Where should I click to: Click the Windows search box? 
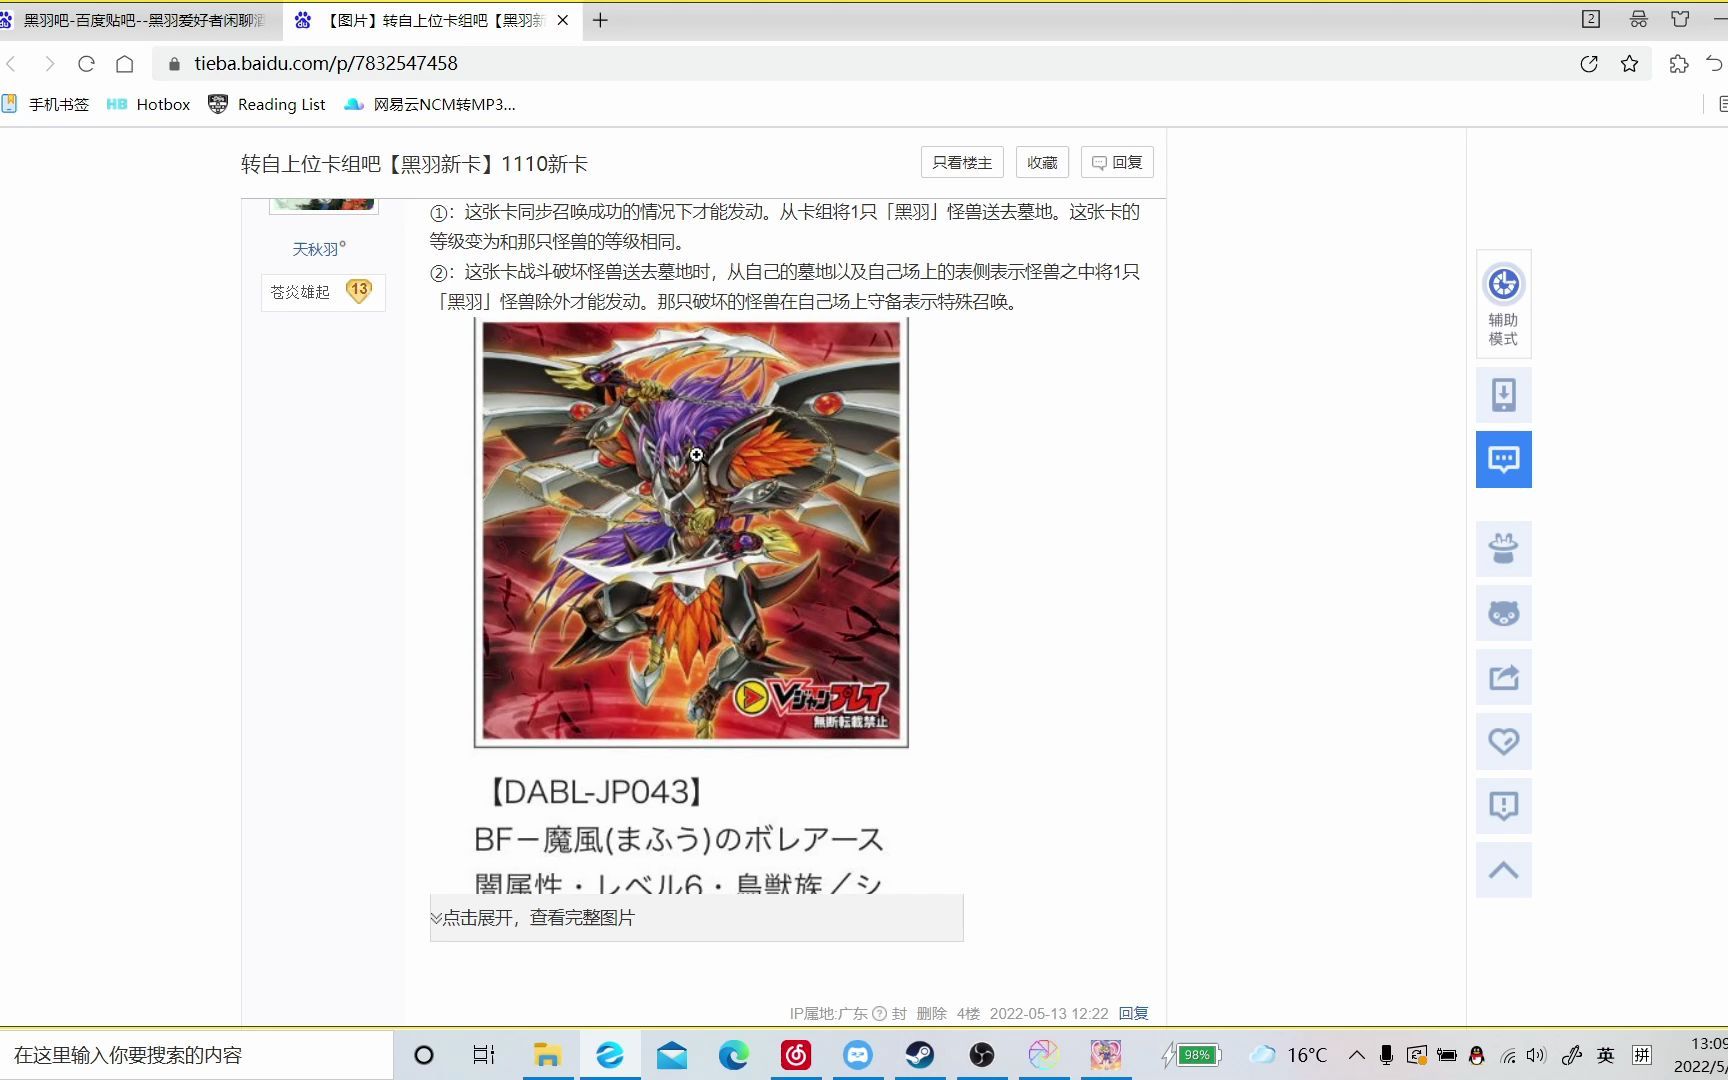coord(196,1055)
